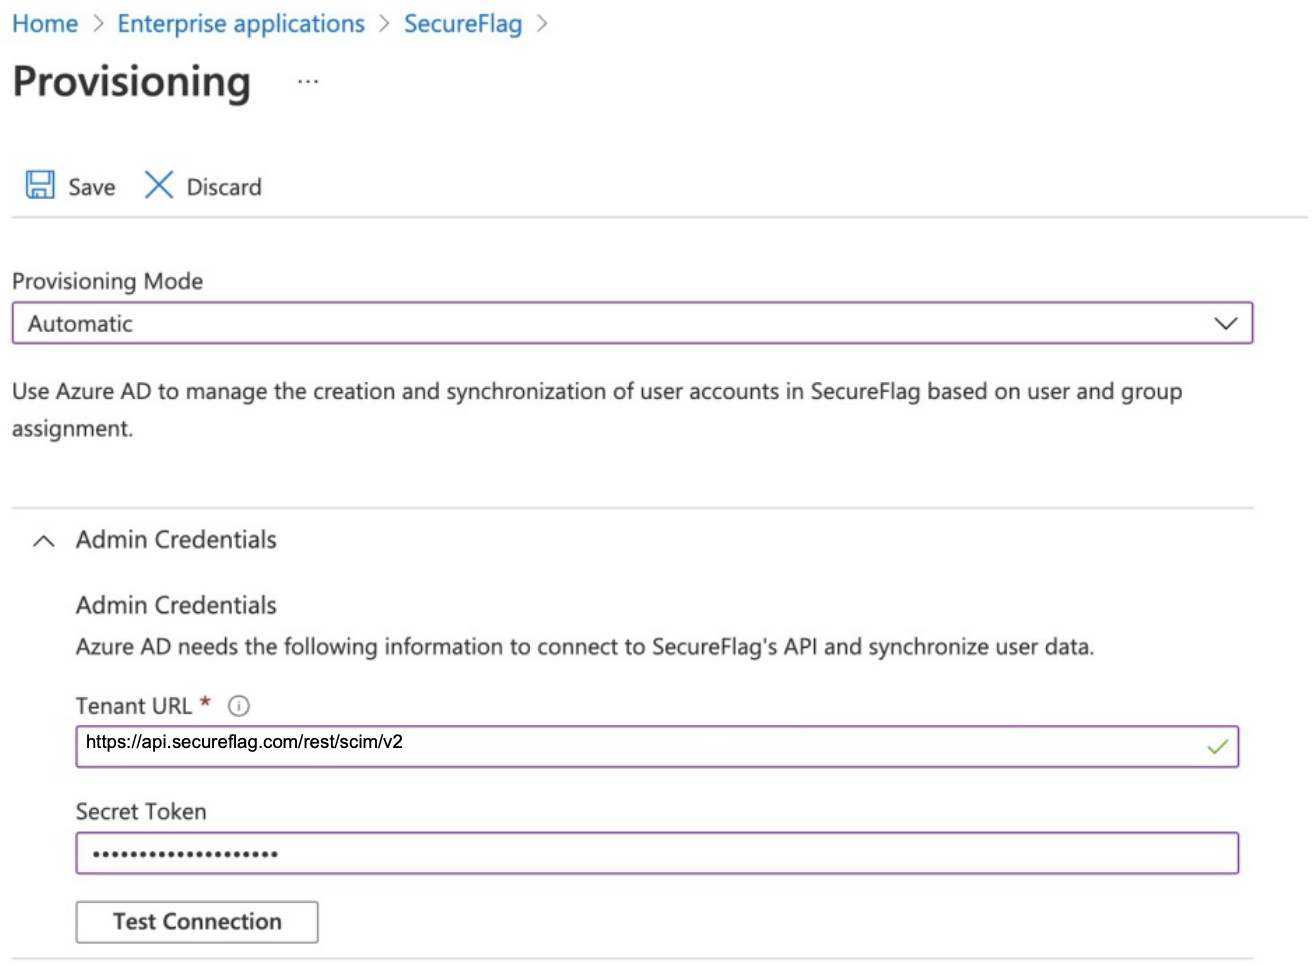Navigate to SecureFlag breadcrumb
The height and width of the screenshot is (966, 1314).
click(x=463, y=24)
